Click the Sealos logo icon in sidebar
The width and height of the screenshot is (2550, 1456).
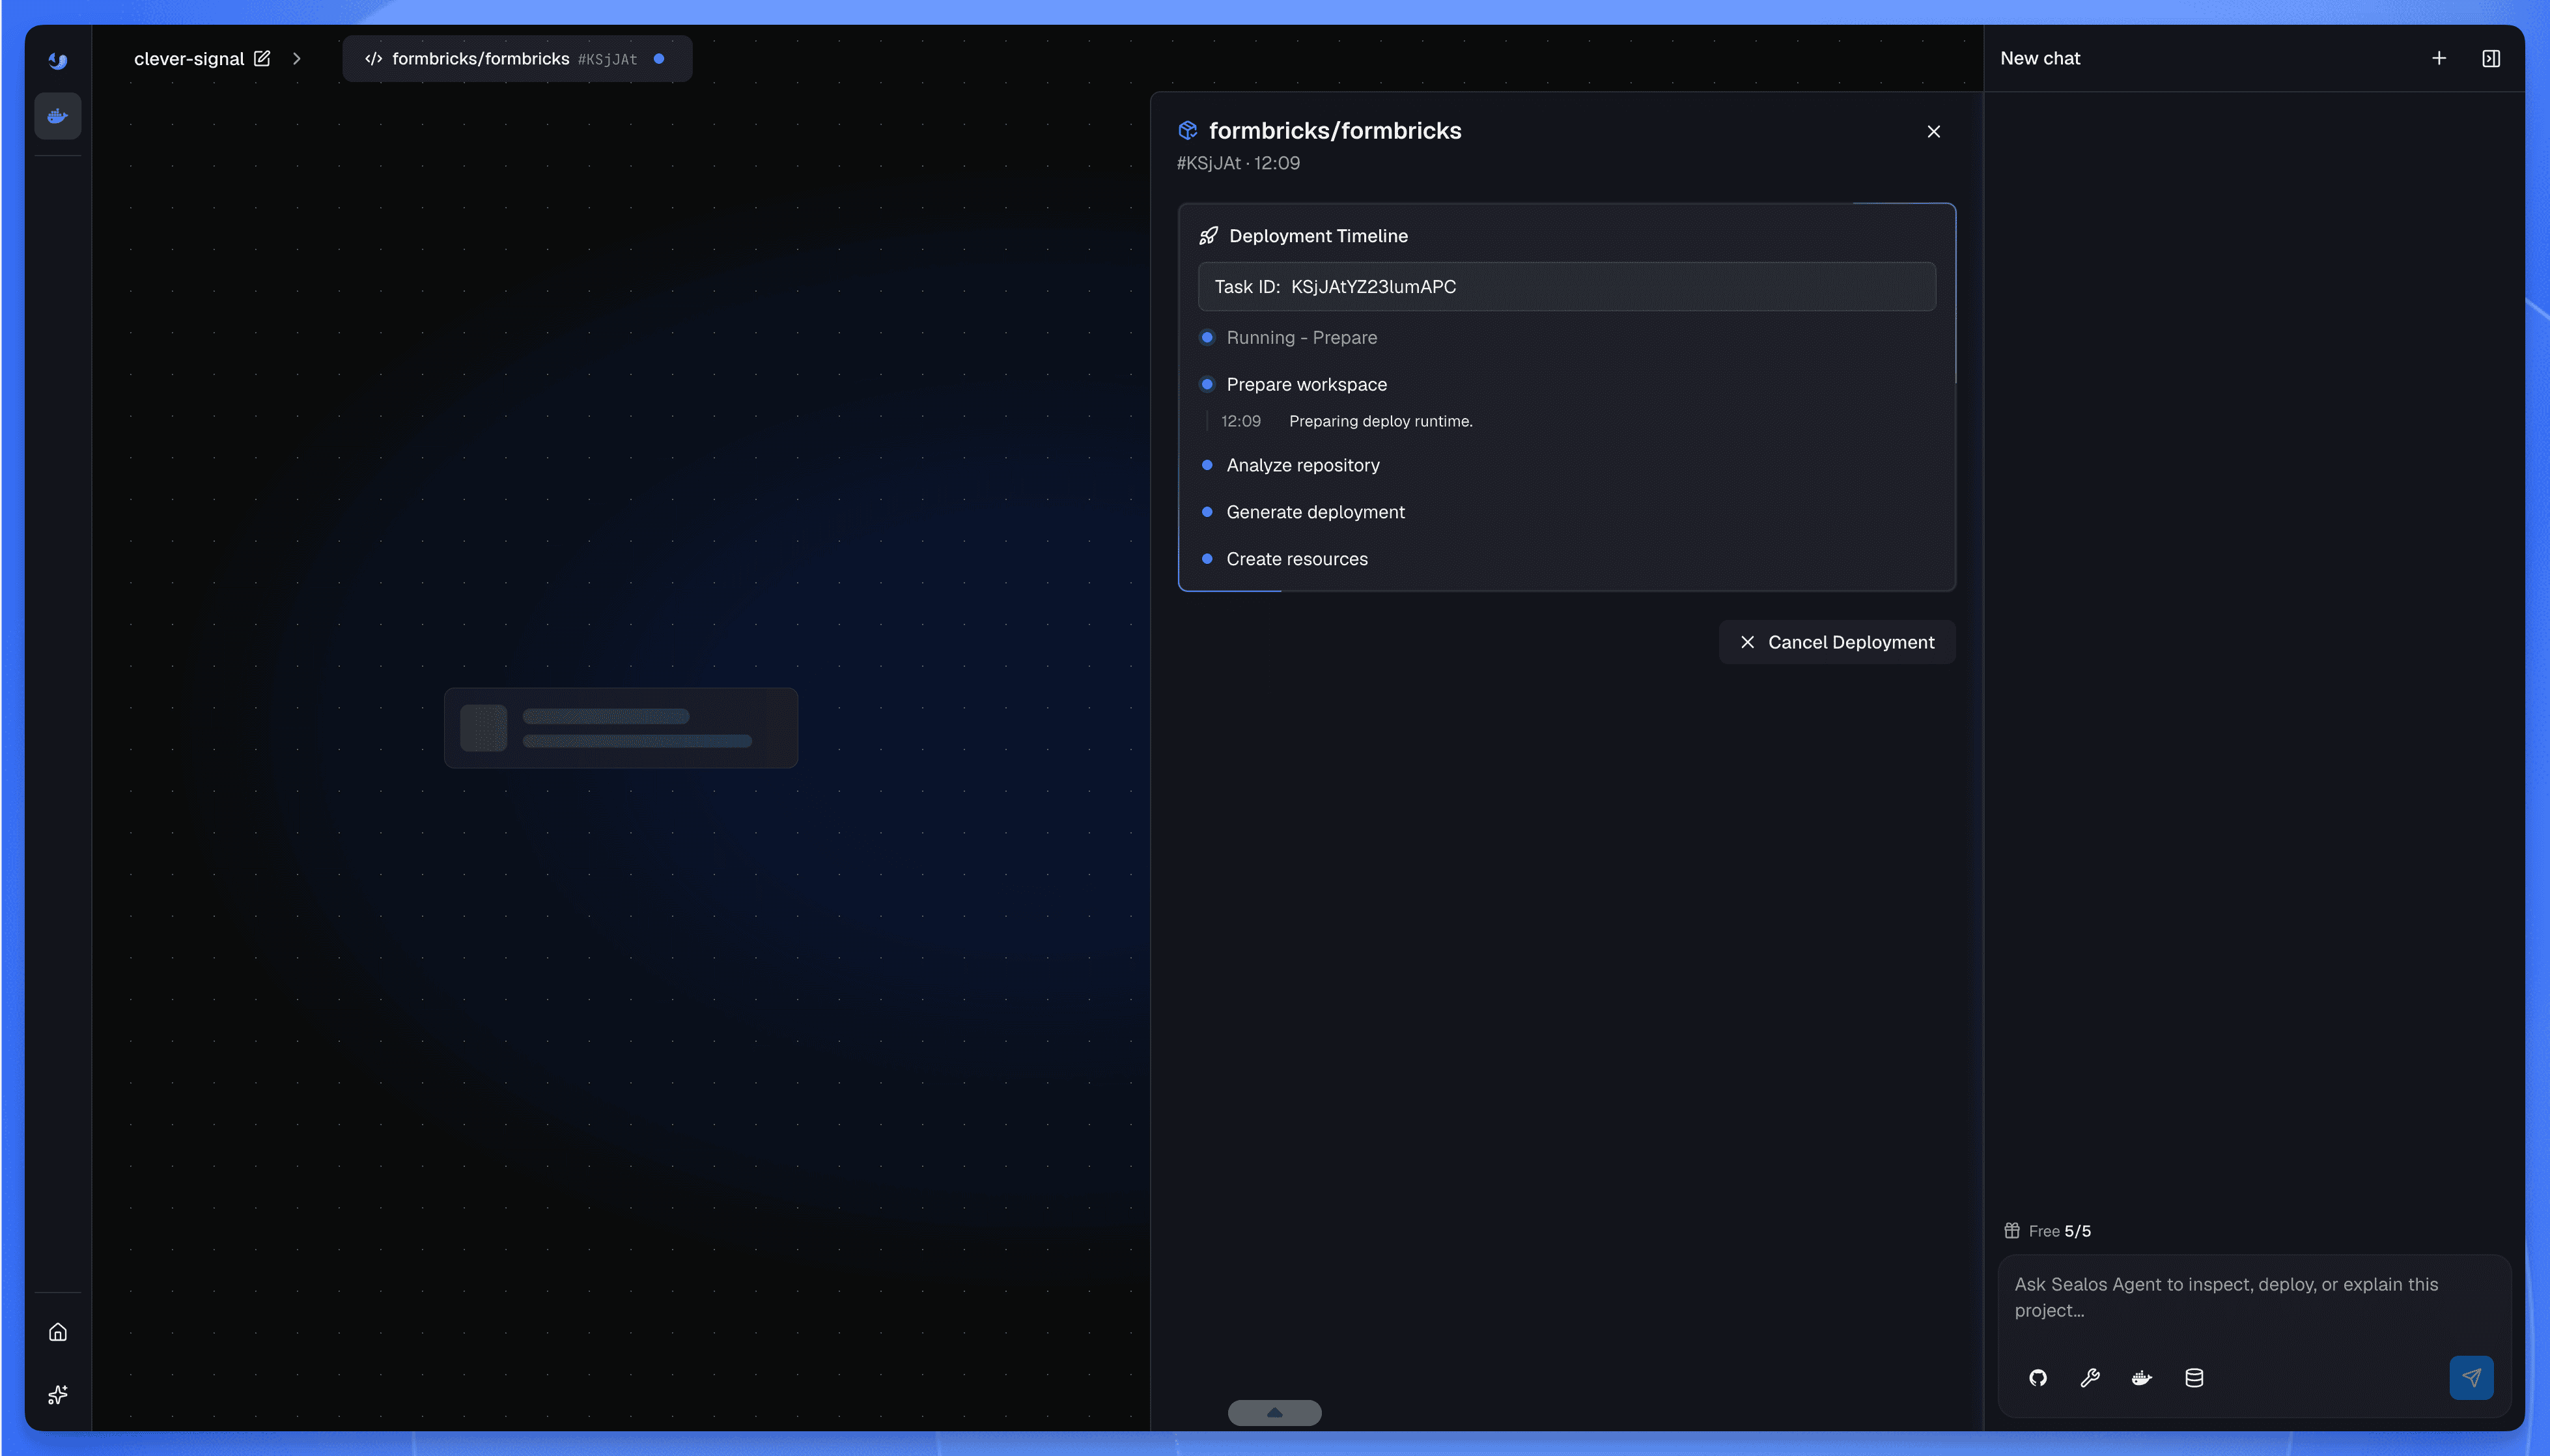tap(58, 61)
